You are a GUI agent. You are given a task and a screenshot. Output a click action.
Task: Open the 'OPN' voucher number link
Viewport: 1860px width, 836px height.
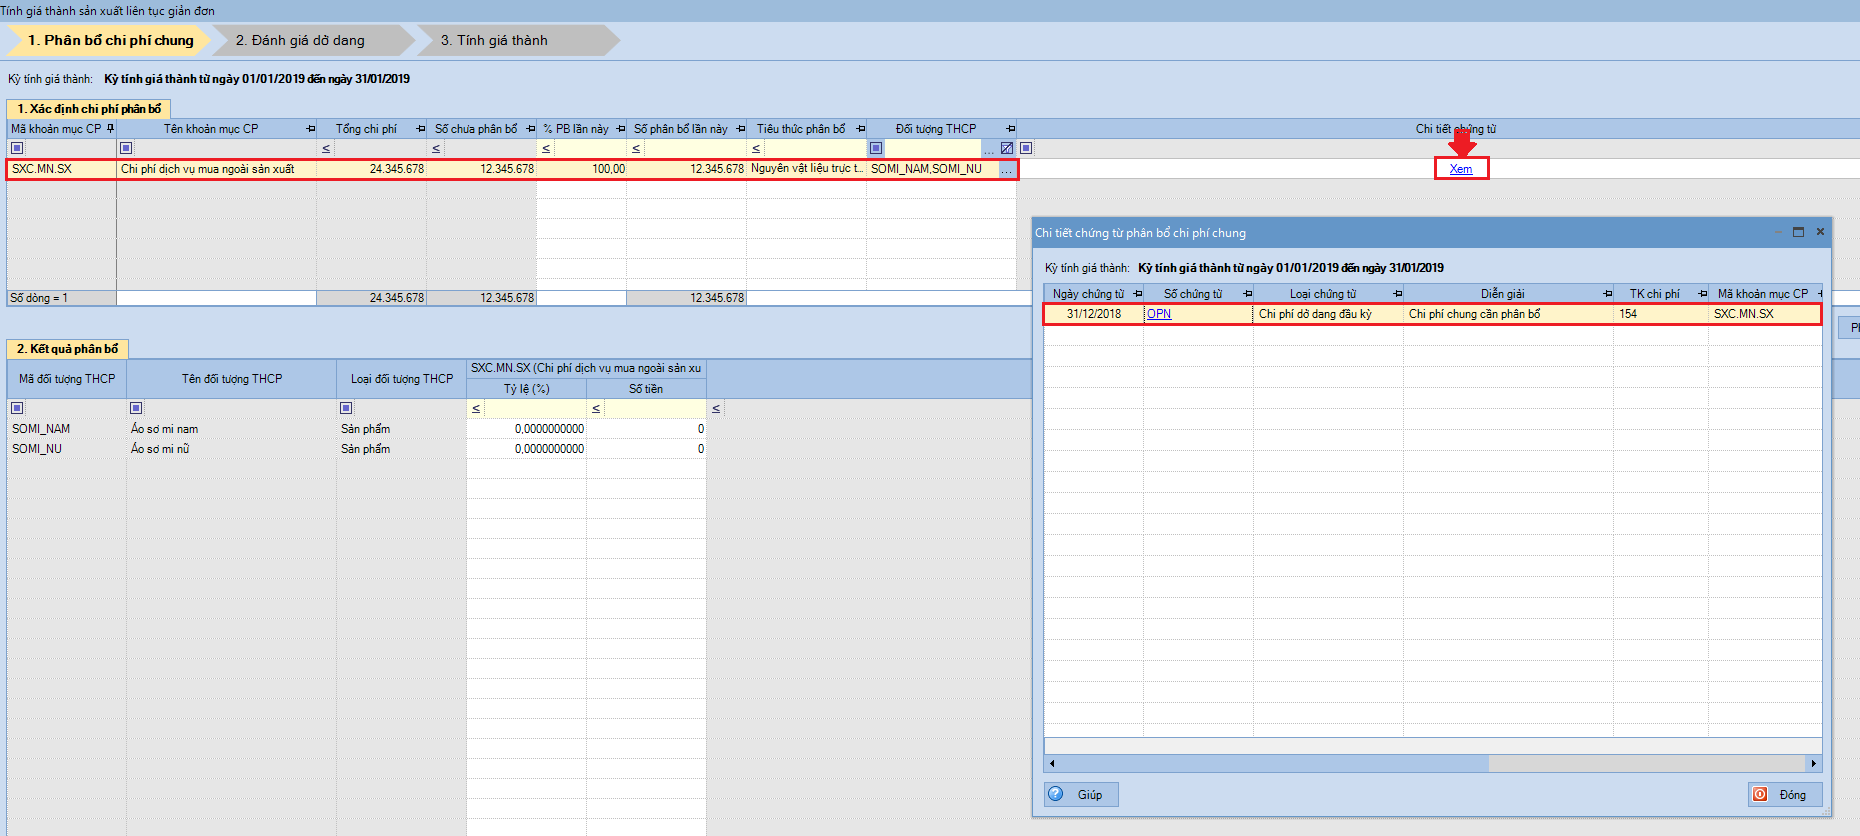pyautogui.click(x=1159, y=314)
